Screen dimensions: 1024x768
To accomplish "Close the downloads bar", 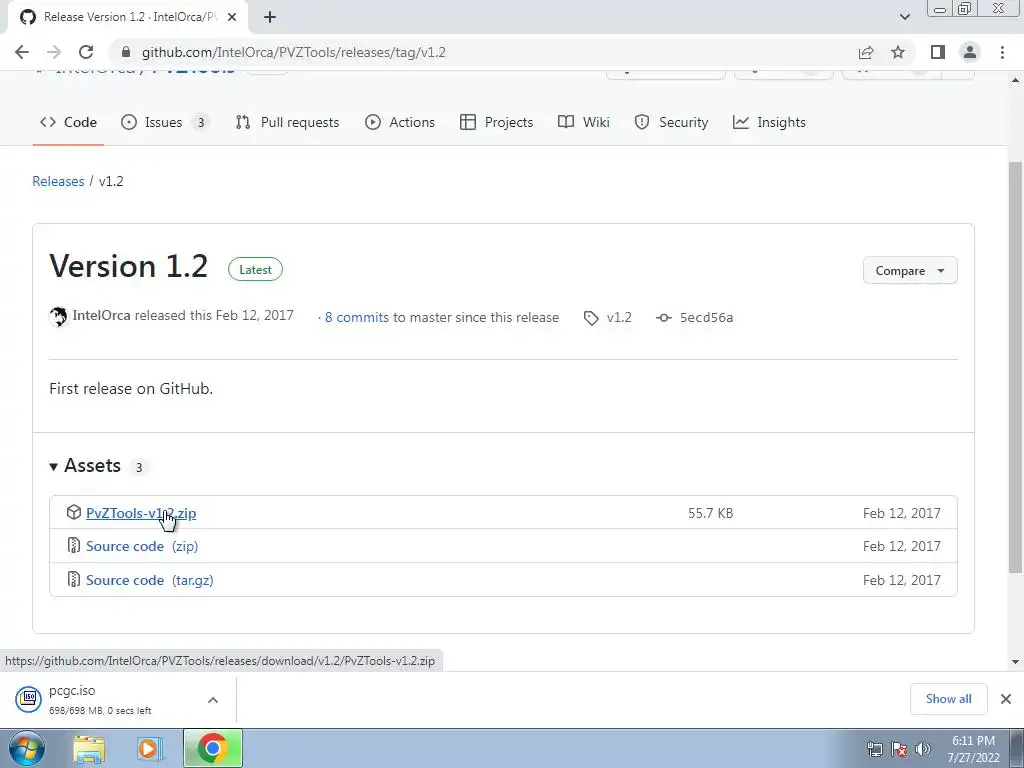I will (1006, 699).
